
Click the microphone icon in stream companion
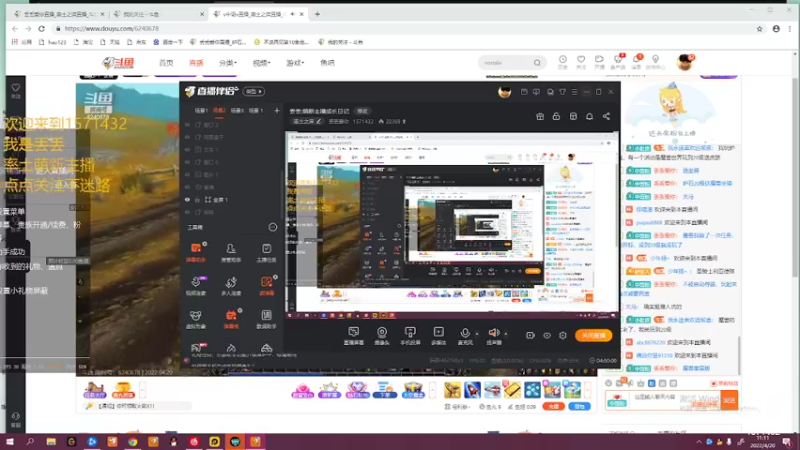pyautogui.click(x=465, y=333)
